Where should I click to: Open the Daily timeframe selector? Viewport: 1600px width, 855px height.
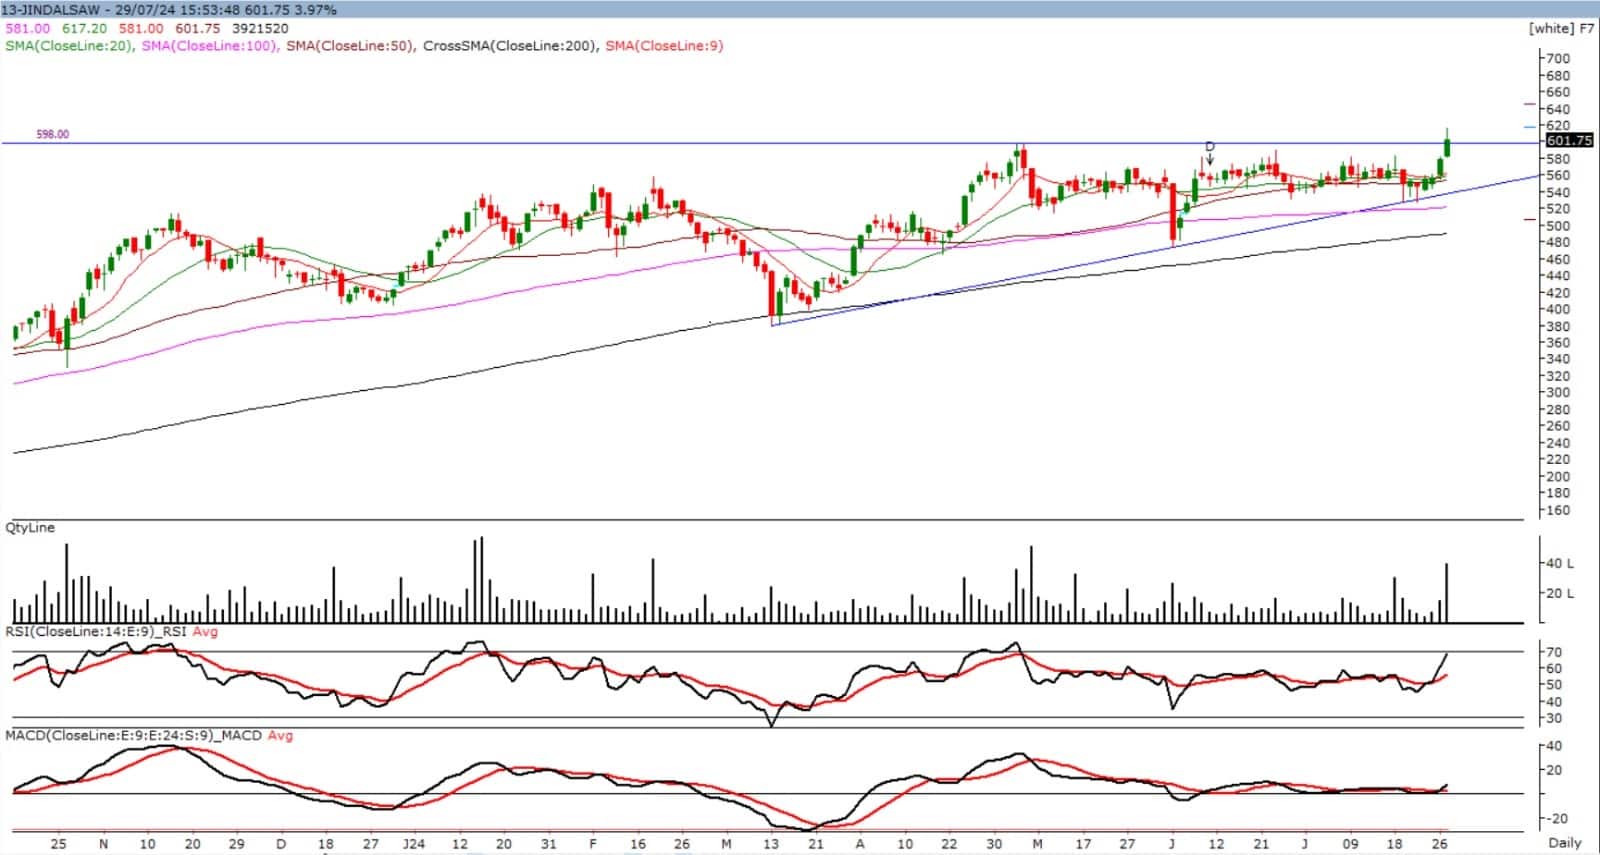1565,844
